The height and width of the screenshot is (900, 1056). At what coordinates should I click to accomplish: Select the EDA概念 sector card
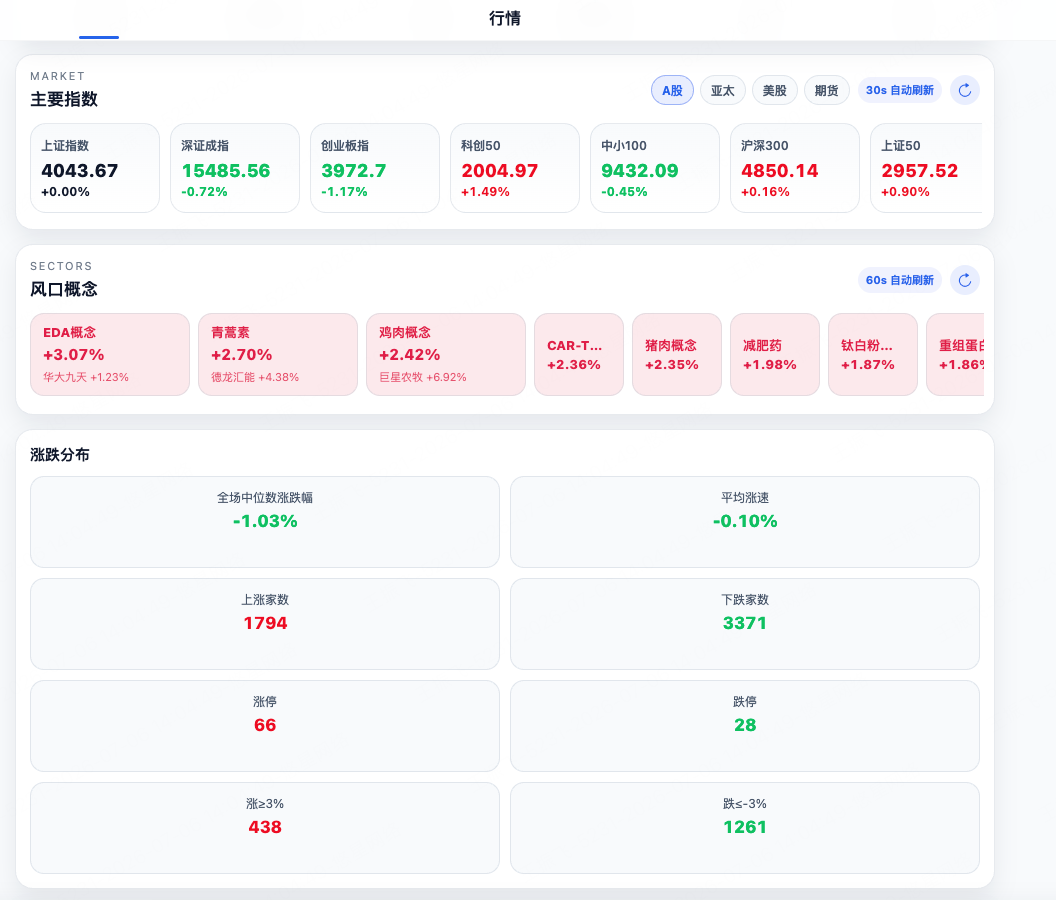[110, 354]
